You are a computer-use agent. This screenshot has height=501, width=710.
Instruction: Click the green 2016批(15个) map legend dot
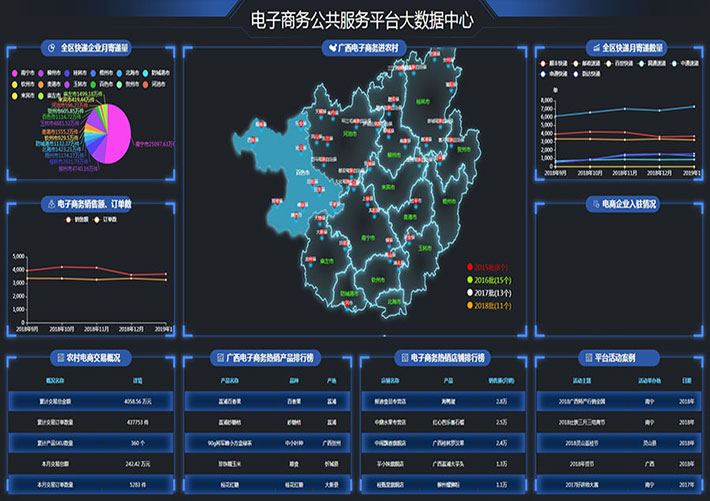tap(470, 280)
